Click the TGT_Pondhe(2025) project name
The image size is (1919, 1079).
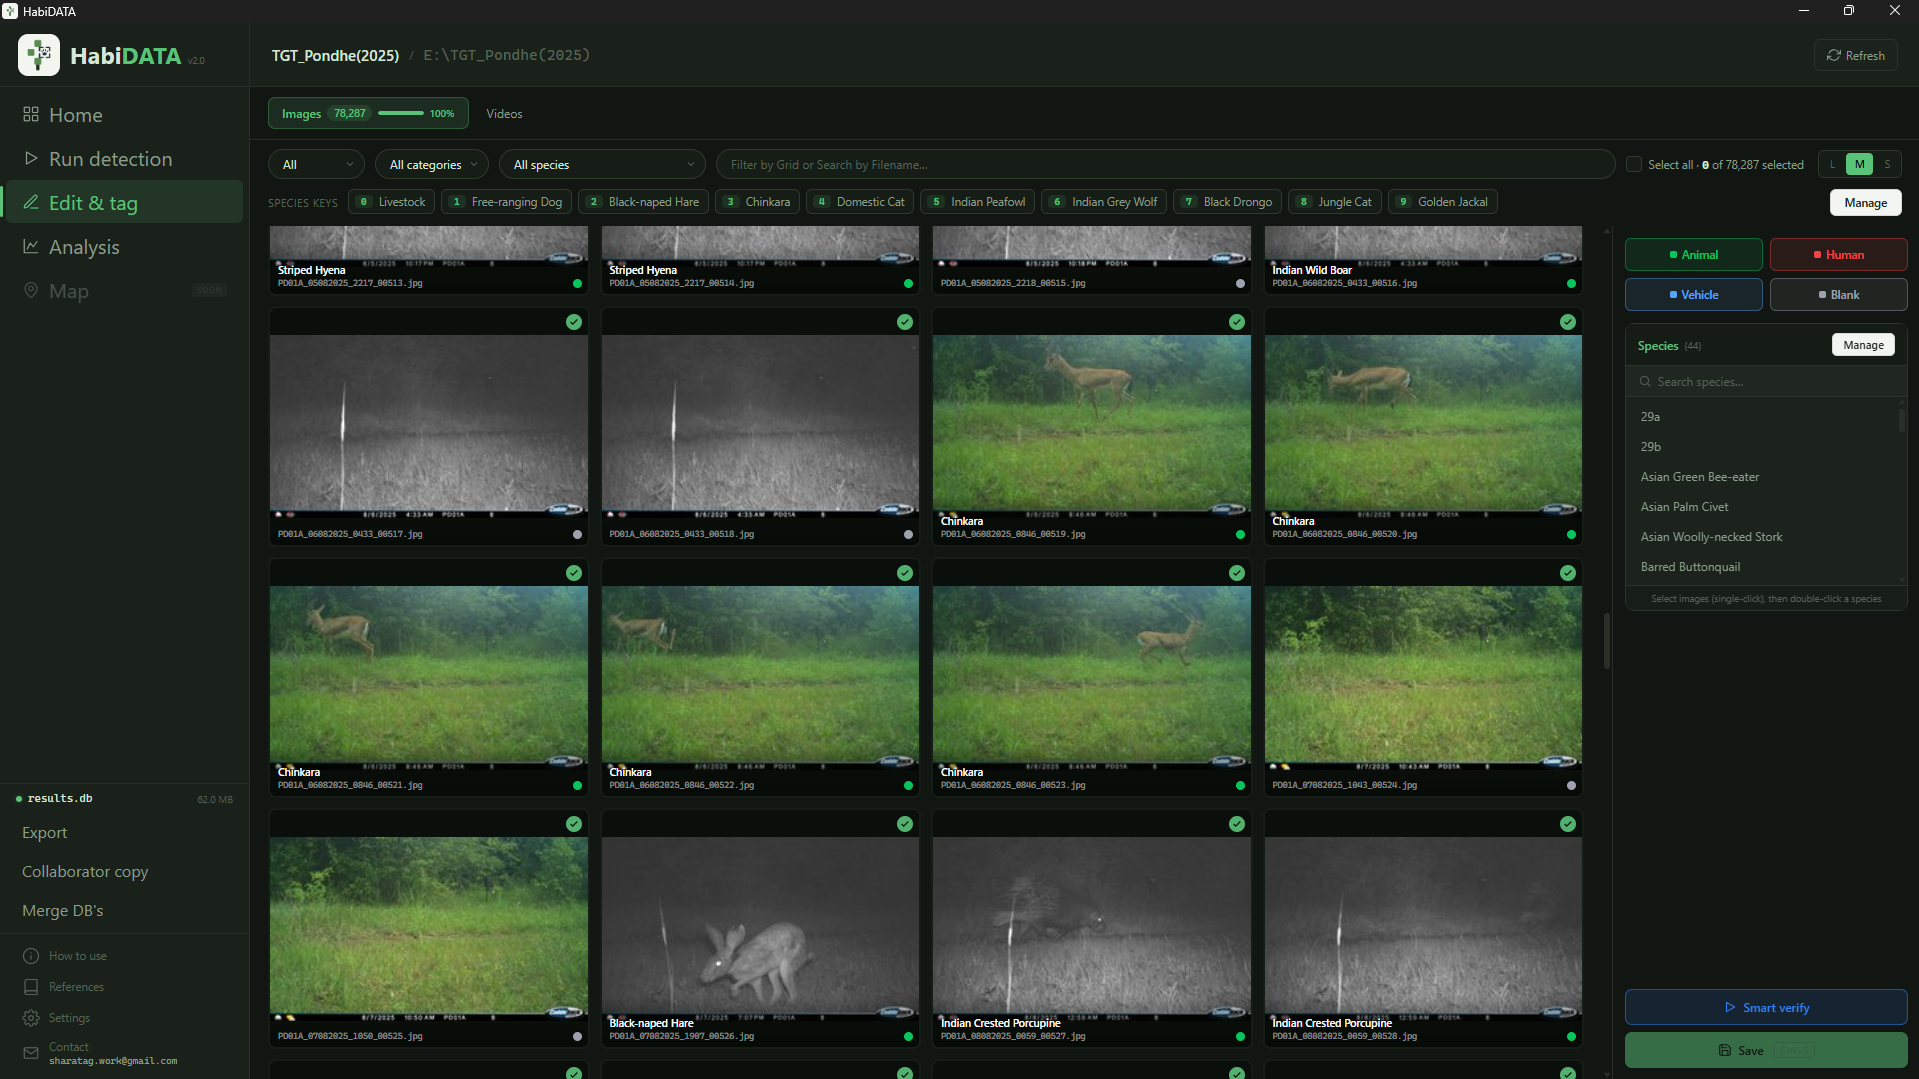click(335, 55)
